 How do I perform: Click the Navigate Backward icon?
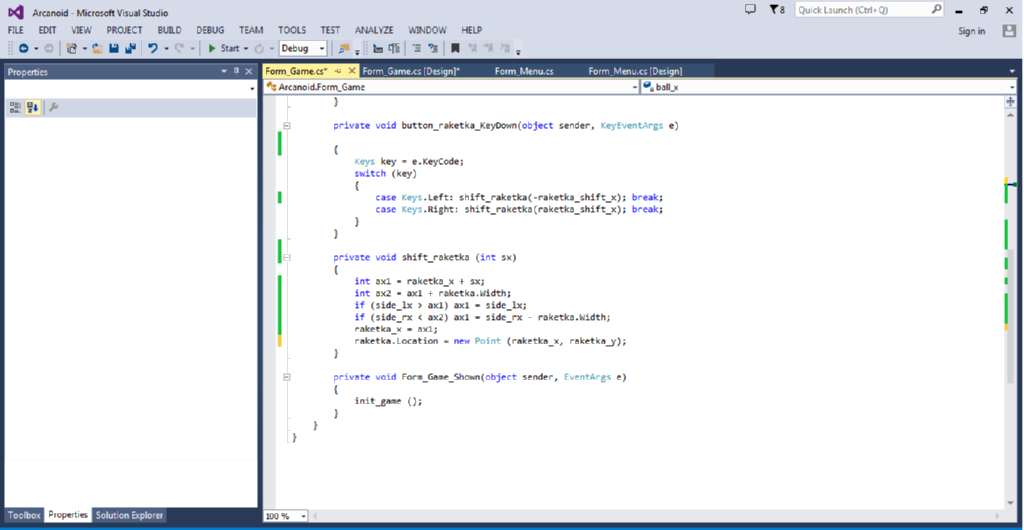pyautogui.click(x=23, y=48)
